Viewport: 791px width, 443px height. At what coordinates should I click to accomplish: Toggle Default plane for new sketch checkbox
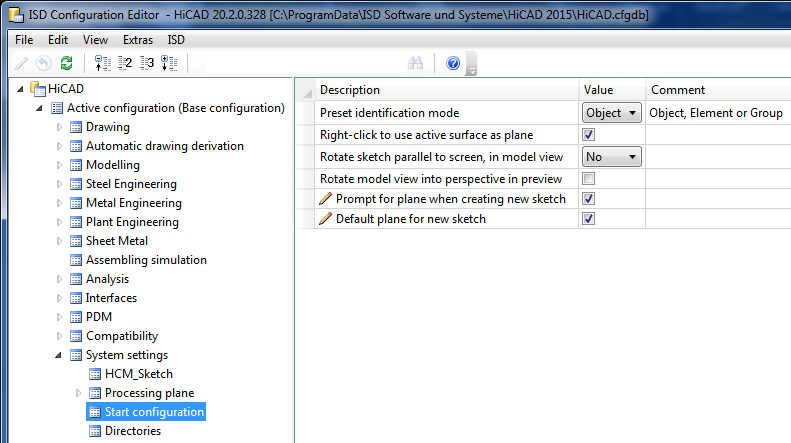[x=589, y=219]
